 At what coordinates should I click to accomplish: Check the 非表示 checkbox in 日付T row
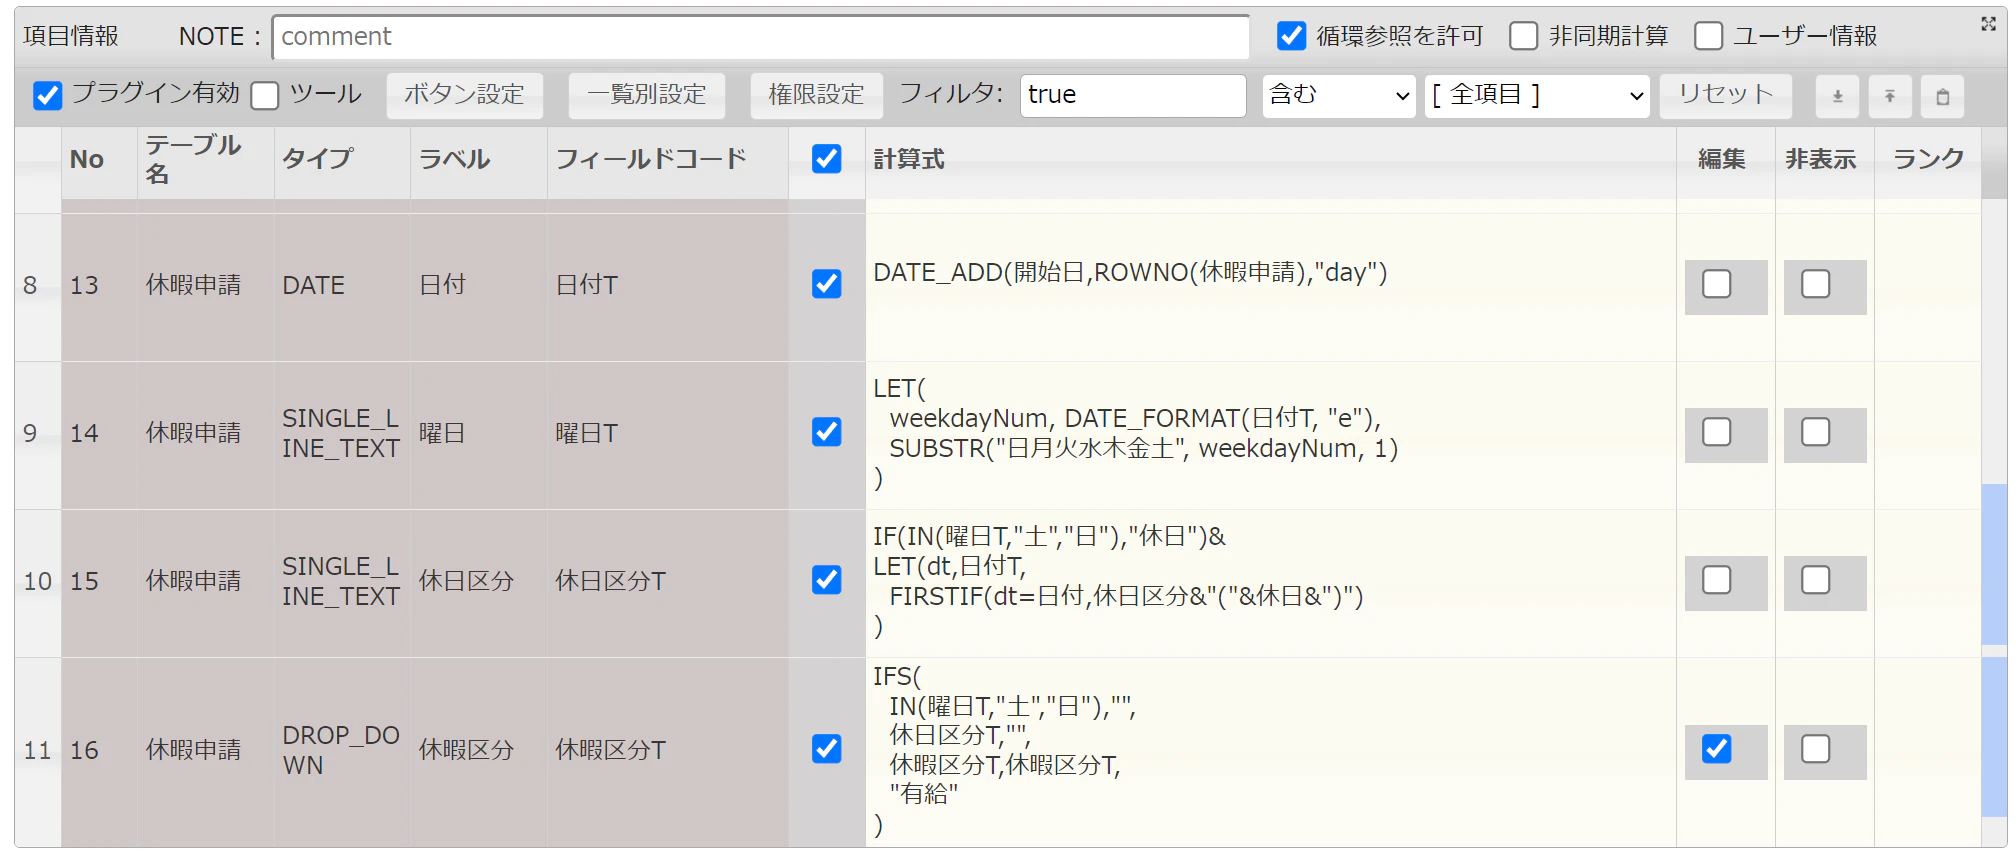[1816, 284]
